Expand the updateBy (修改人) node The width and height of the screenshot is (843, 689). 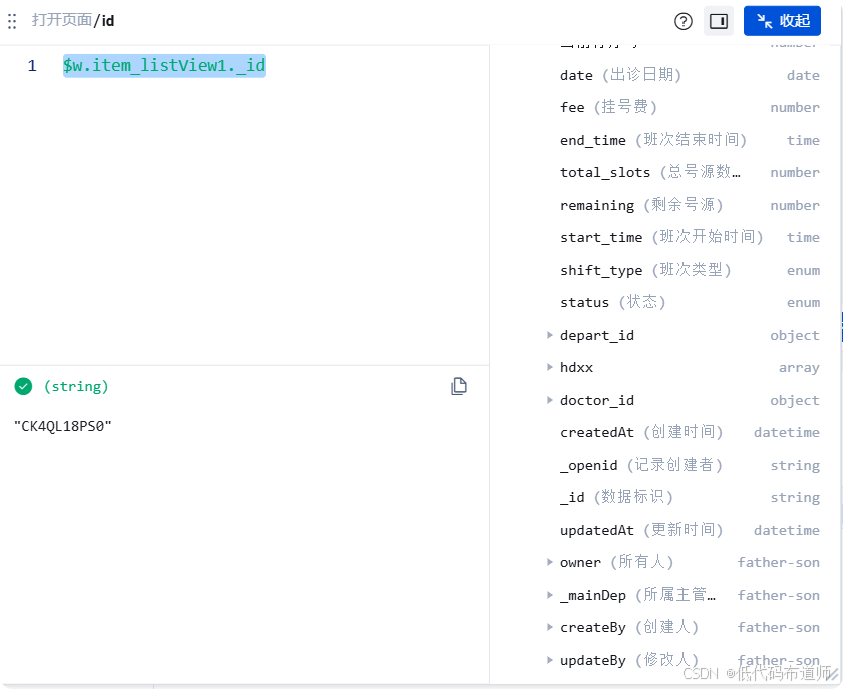point(549,660)
